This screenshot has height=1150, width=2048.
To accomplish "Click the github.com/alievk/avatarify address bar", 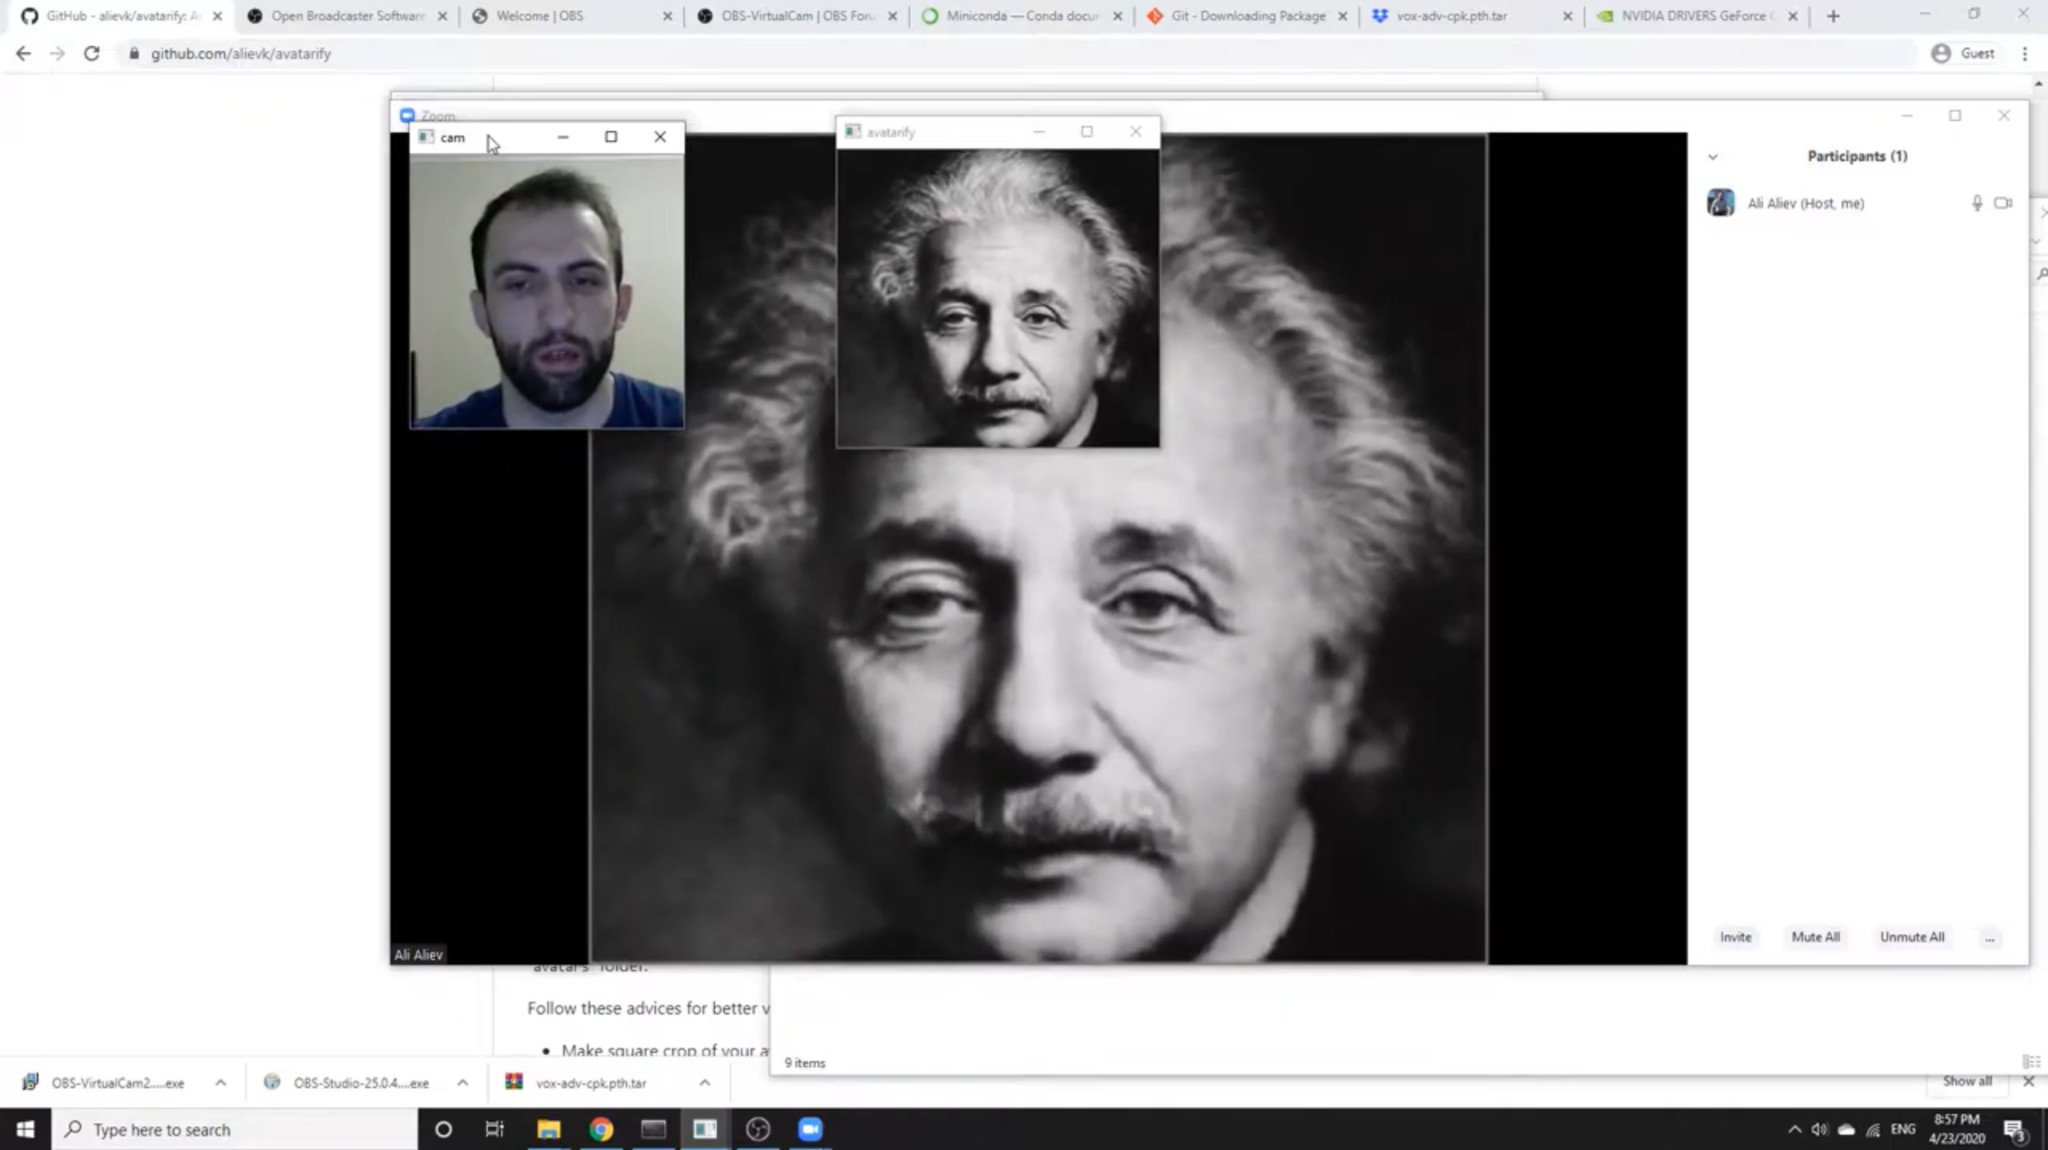I will tap(240, 53).
